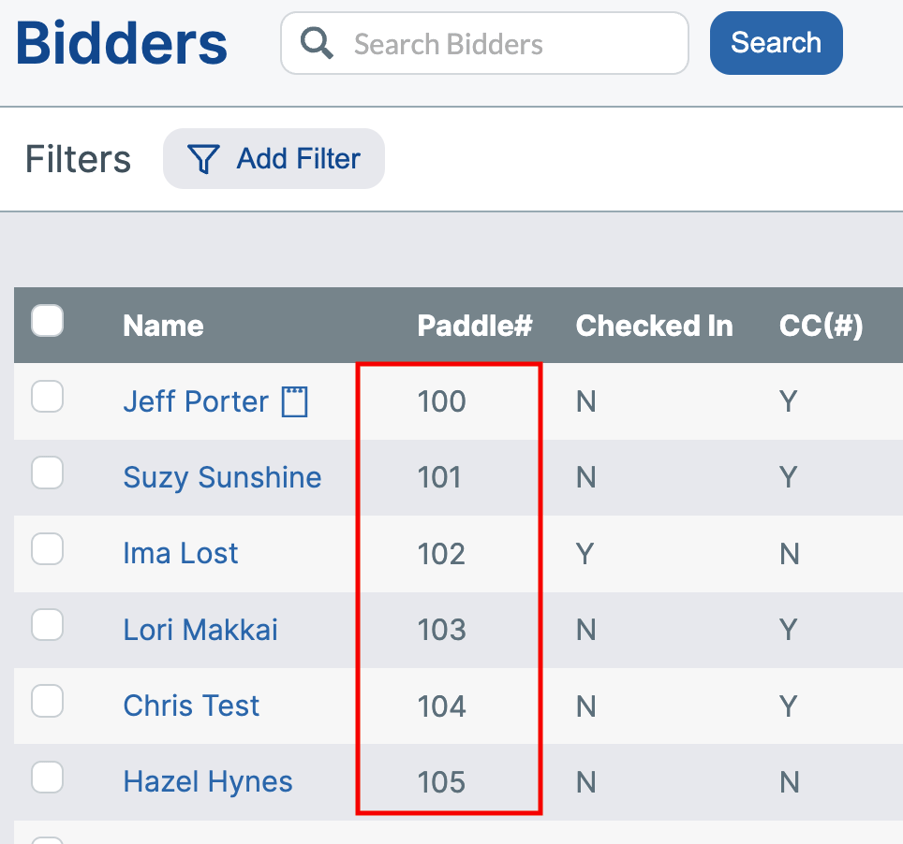Select the Suzy Sunshine row checkbox
Screen dimensions: 903x844
[47, 473]
